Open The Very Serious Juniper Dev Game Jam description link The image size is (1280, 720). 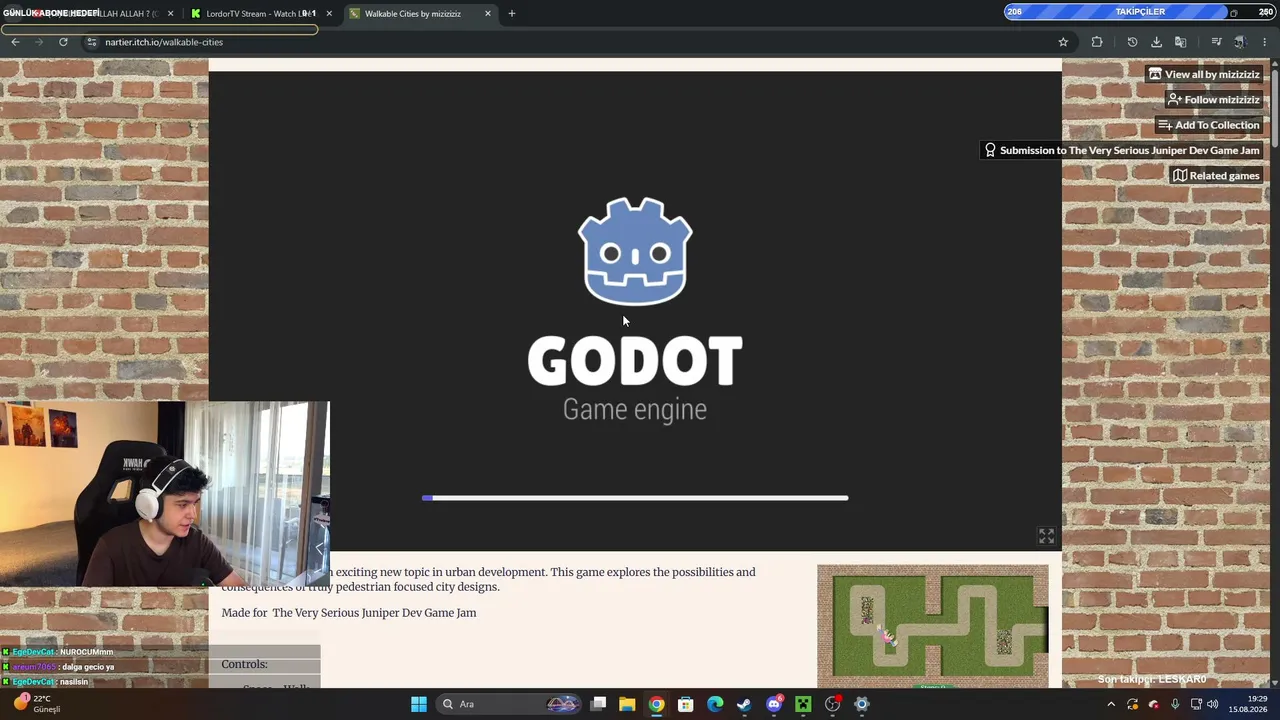coord(374,613)
